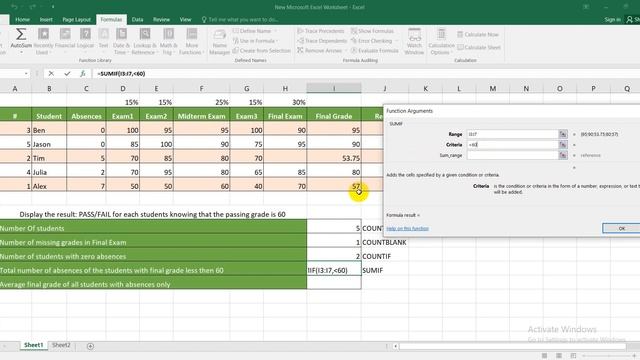The height and width of the screenshot is (360, 640).
Task: Open Lookup & Reference functions menu
Action: (x=144, y=41)
